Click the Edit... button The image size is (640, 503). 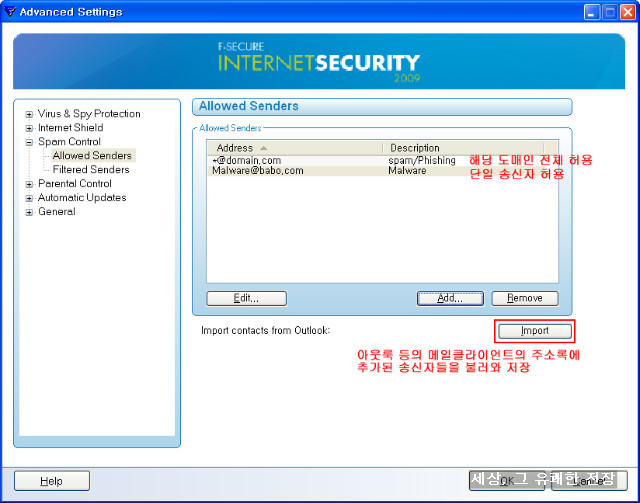(247, 298)
